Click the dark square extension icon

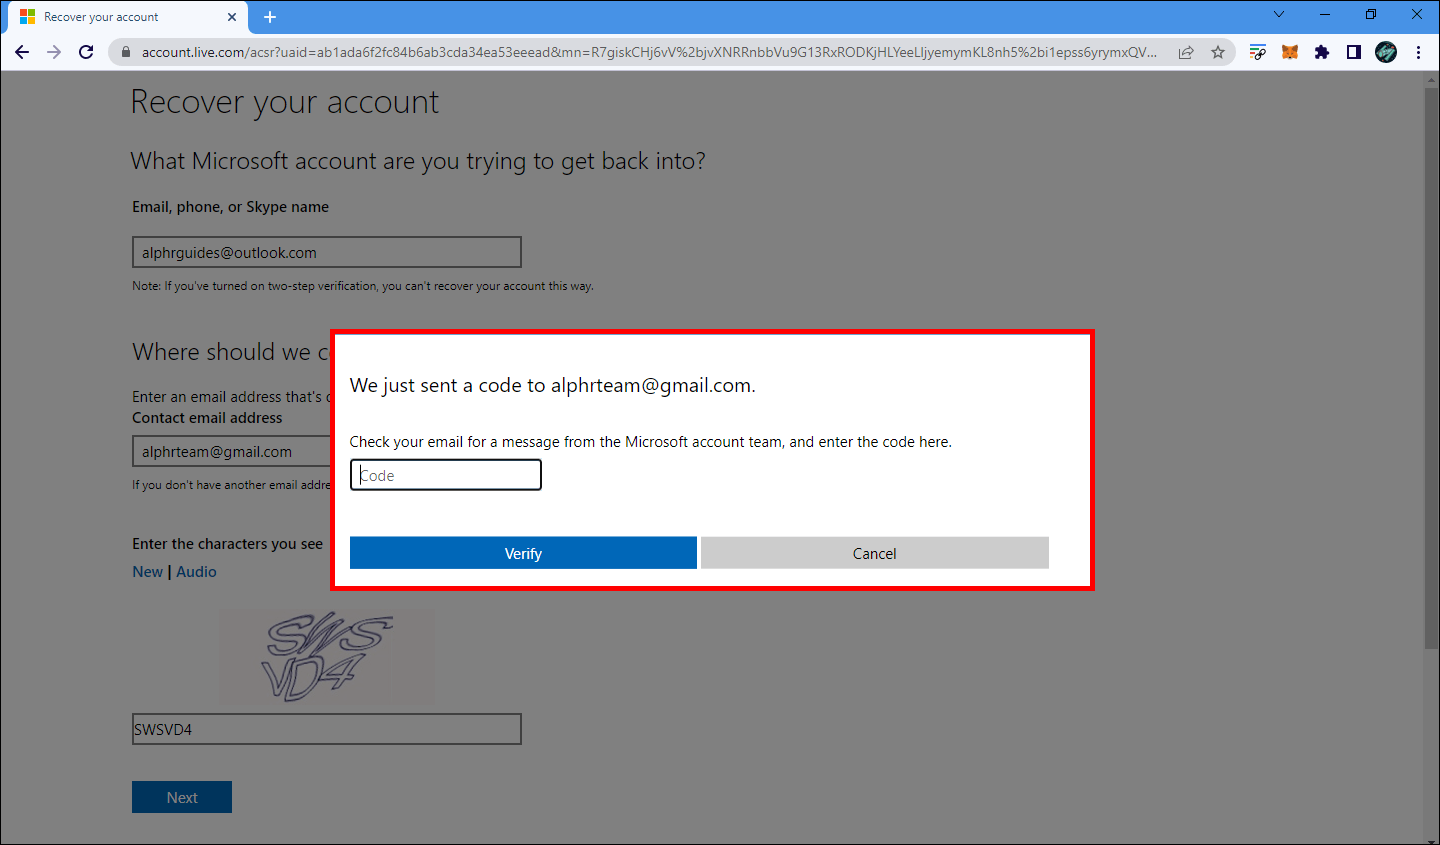[1354, 52]
